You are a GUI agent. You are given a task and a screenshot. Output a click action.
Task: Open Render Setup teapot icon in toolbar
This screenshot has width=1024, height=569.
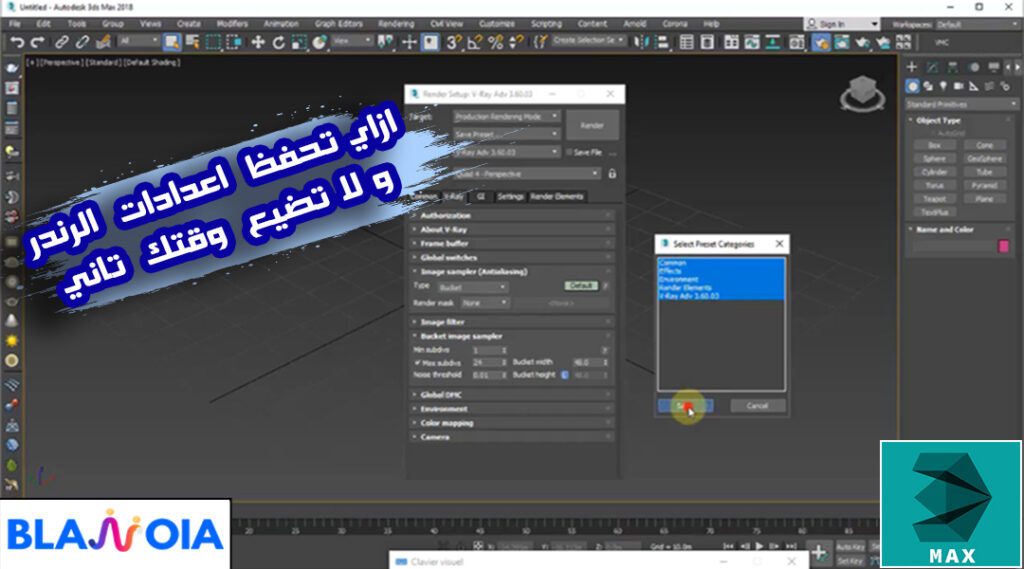coord(821,42)
